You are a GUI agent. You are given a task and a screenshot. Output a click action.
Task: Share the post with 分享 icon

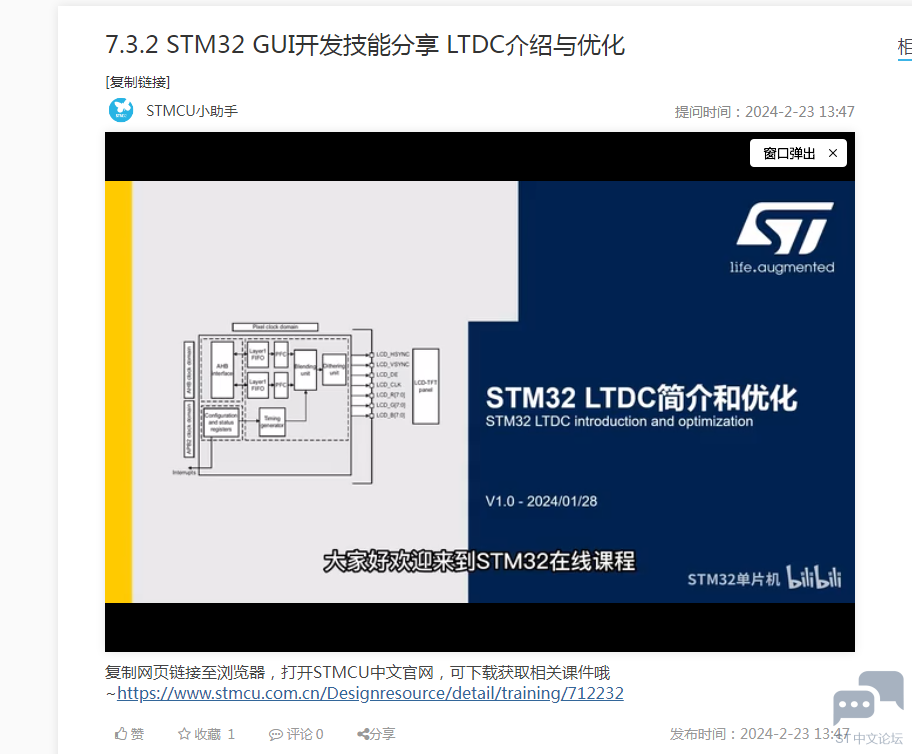[376, 734]
